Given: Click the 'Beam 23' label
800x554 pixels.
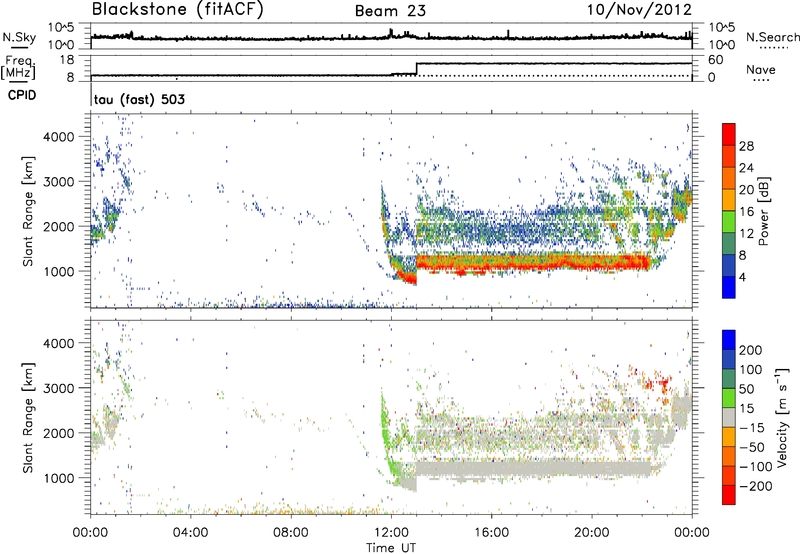Looking at the screenshot, I should [x=390, y=11].
